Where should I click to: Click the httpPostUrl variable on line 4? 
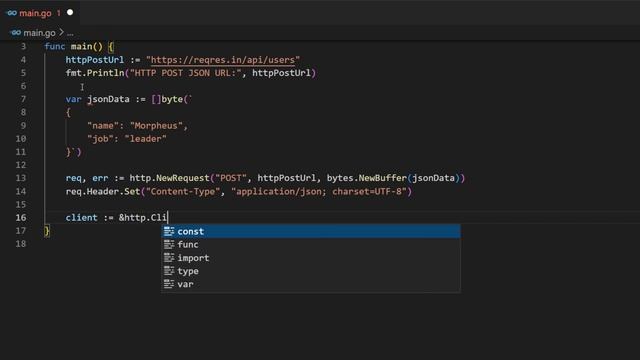pyautogui.click(x=95, y=60)
